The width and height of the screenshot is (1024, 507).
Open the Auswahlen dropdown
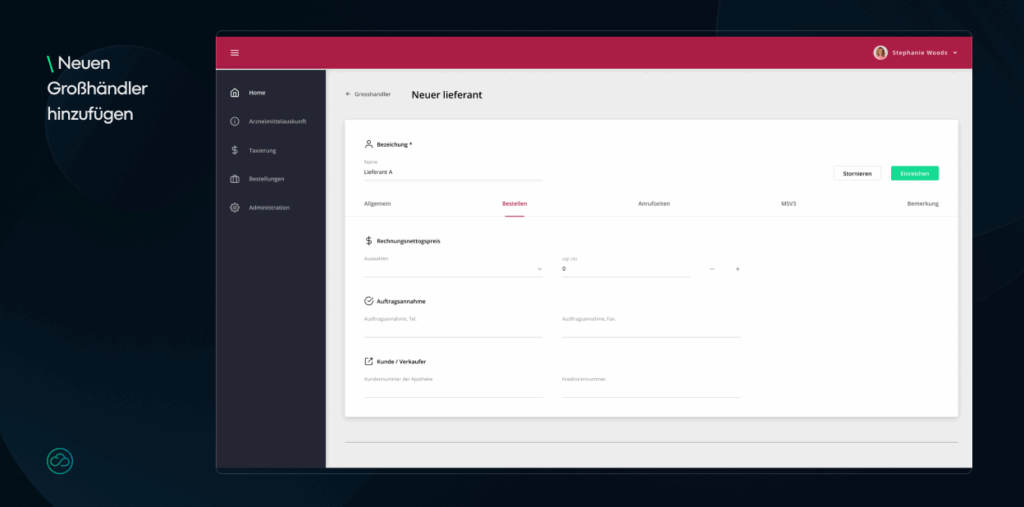453,269
